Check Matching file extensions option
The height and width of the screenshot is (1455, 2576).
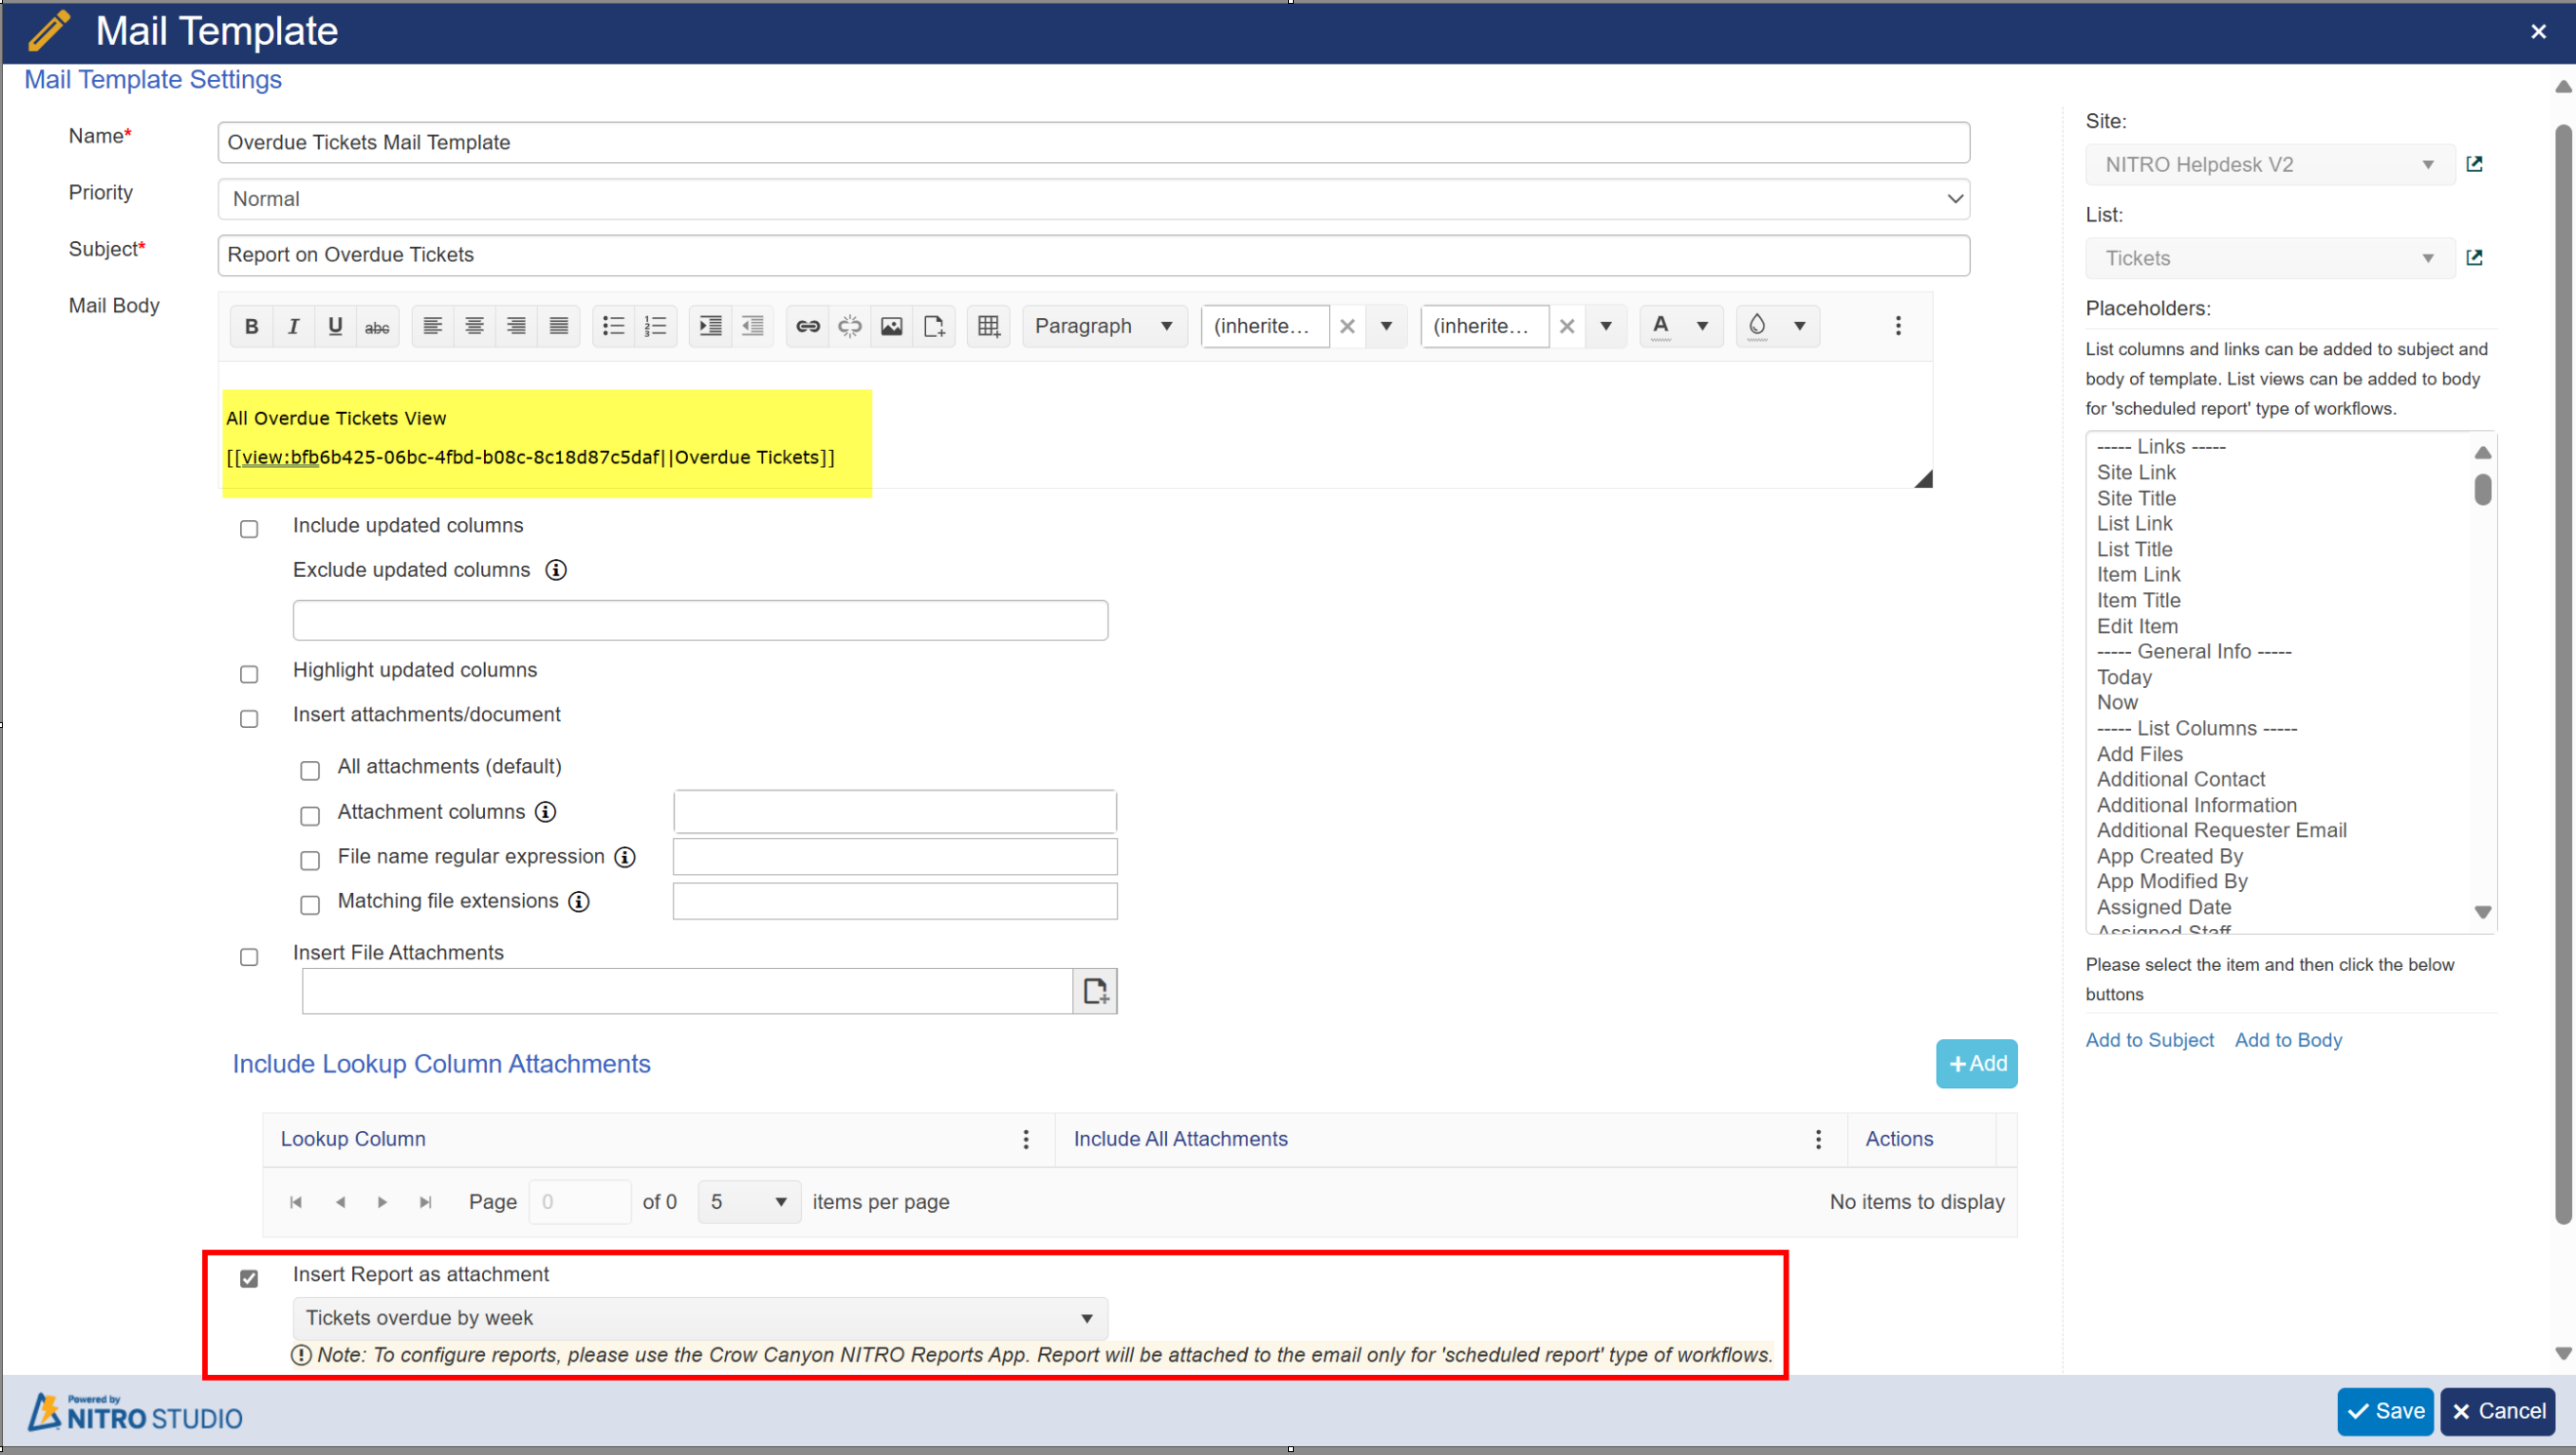(x=310, y=905)
